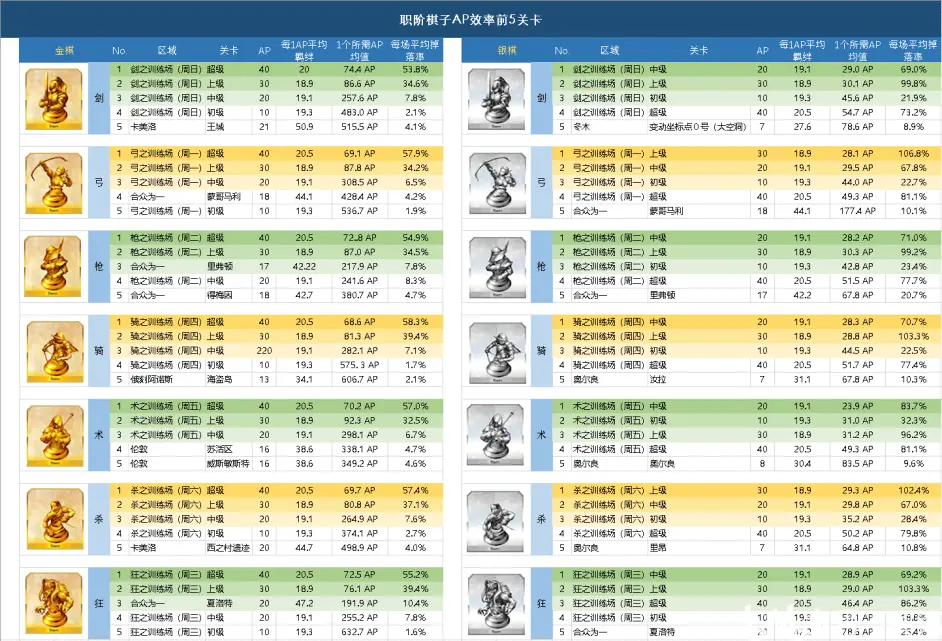Click 蒙哥马利 in the gold table
Viewport: 942px width, 641px height.
click(x=223, y=196)
